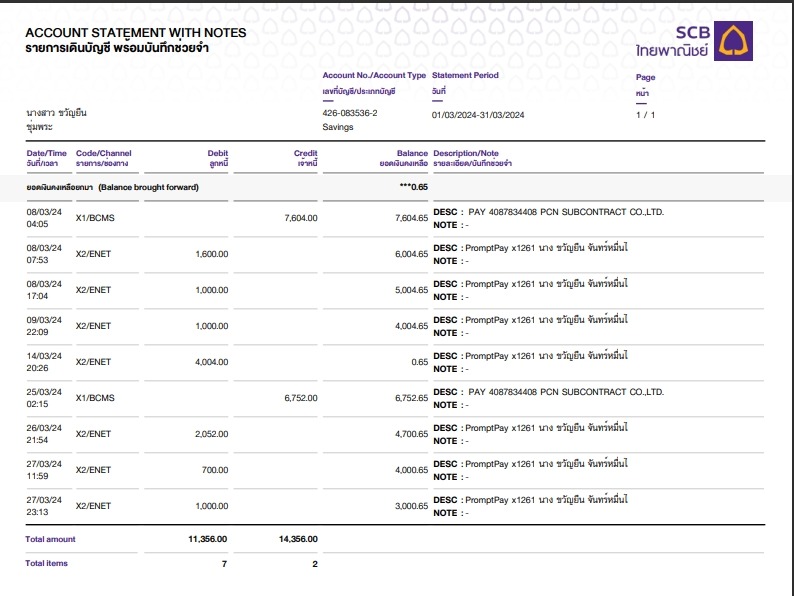This screenshot has width=794, height=596.
Task: Select the account number 426-083536-2
Action: pyautogui.click(x=350, y=114)
